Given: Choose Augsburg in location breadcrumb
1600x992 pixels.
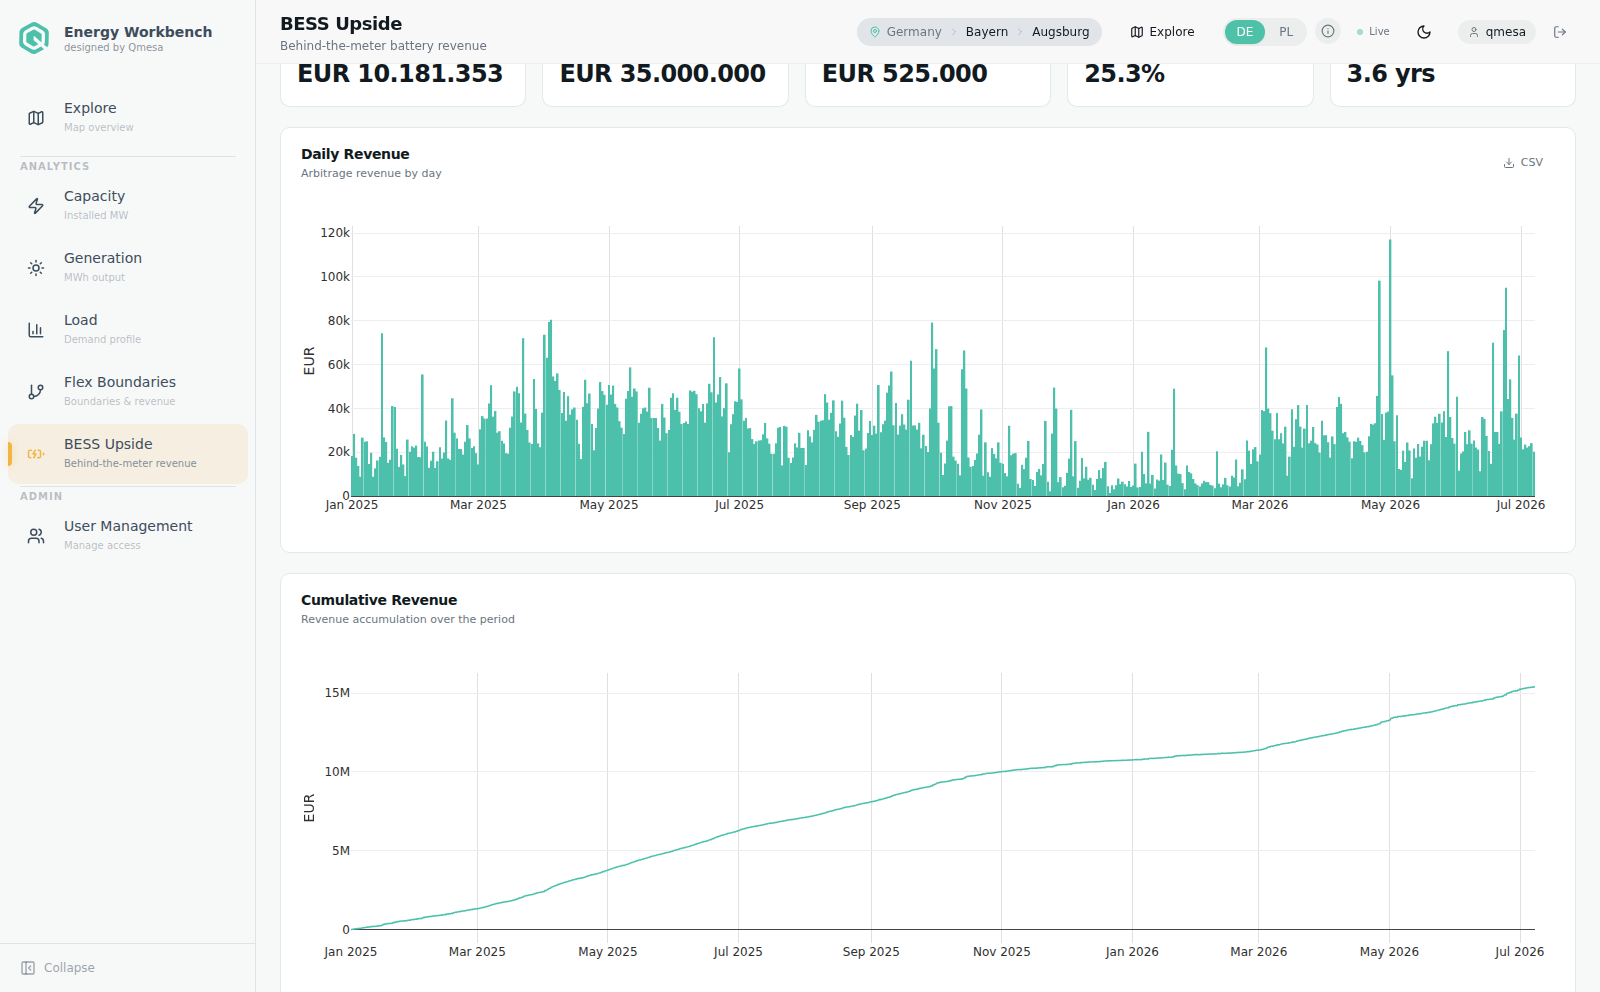Looking at the screenshot, I should (x=1061, y=32).
